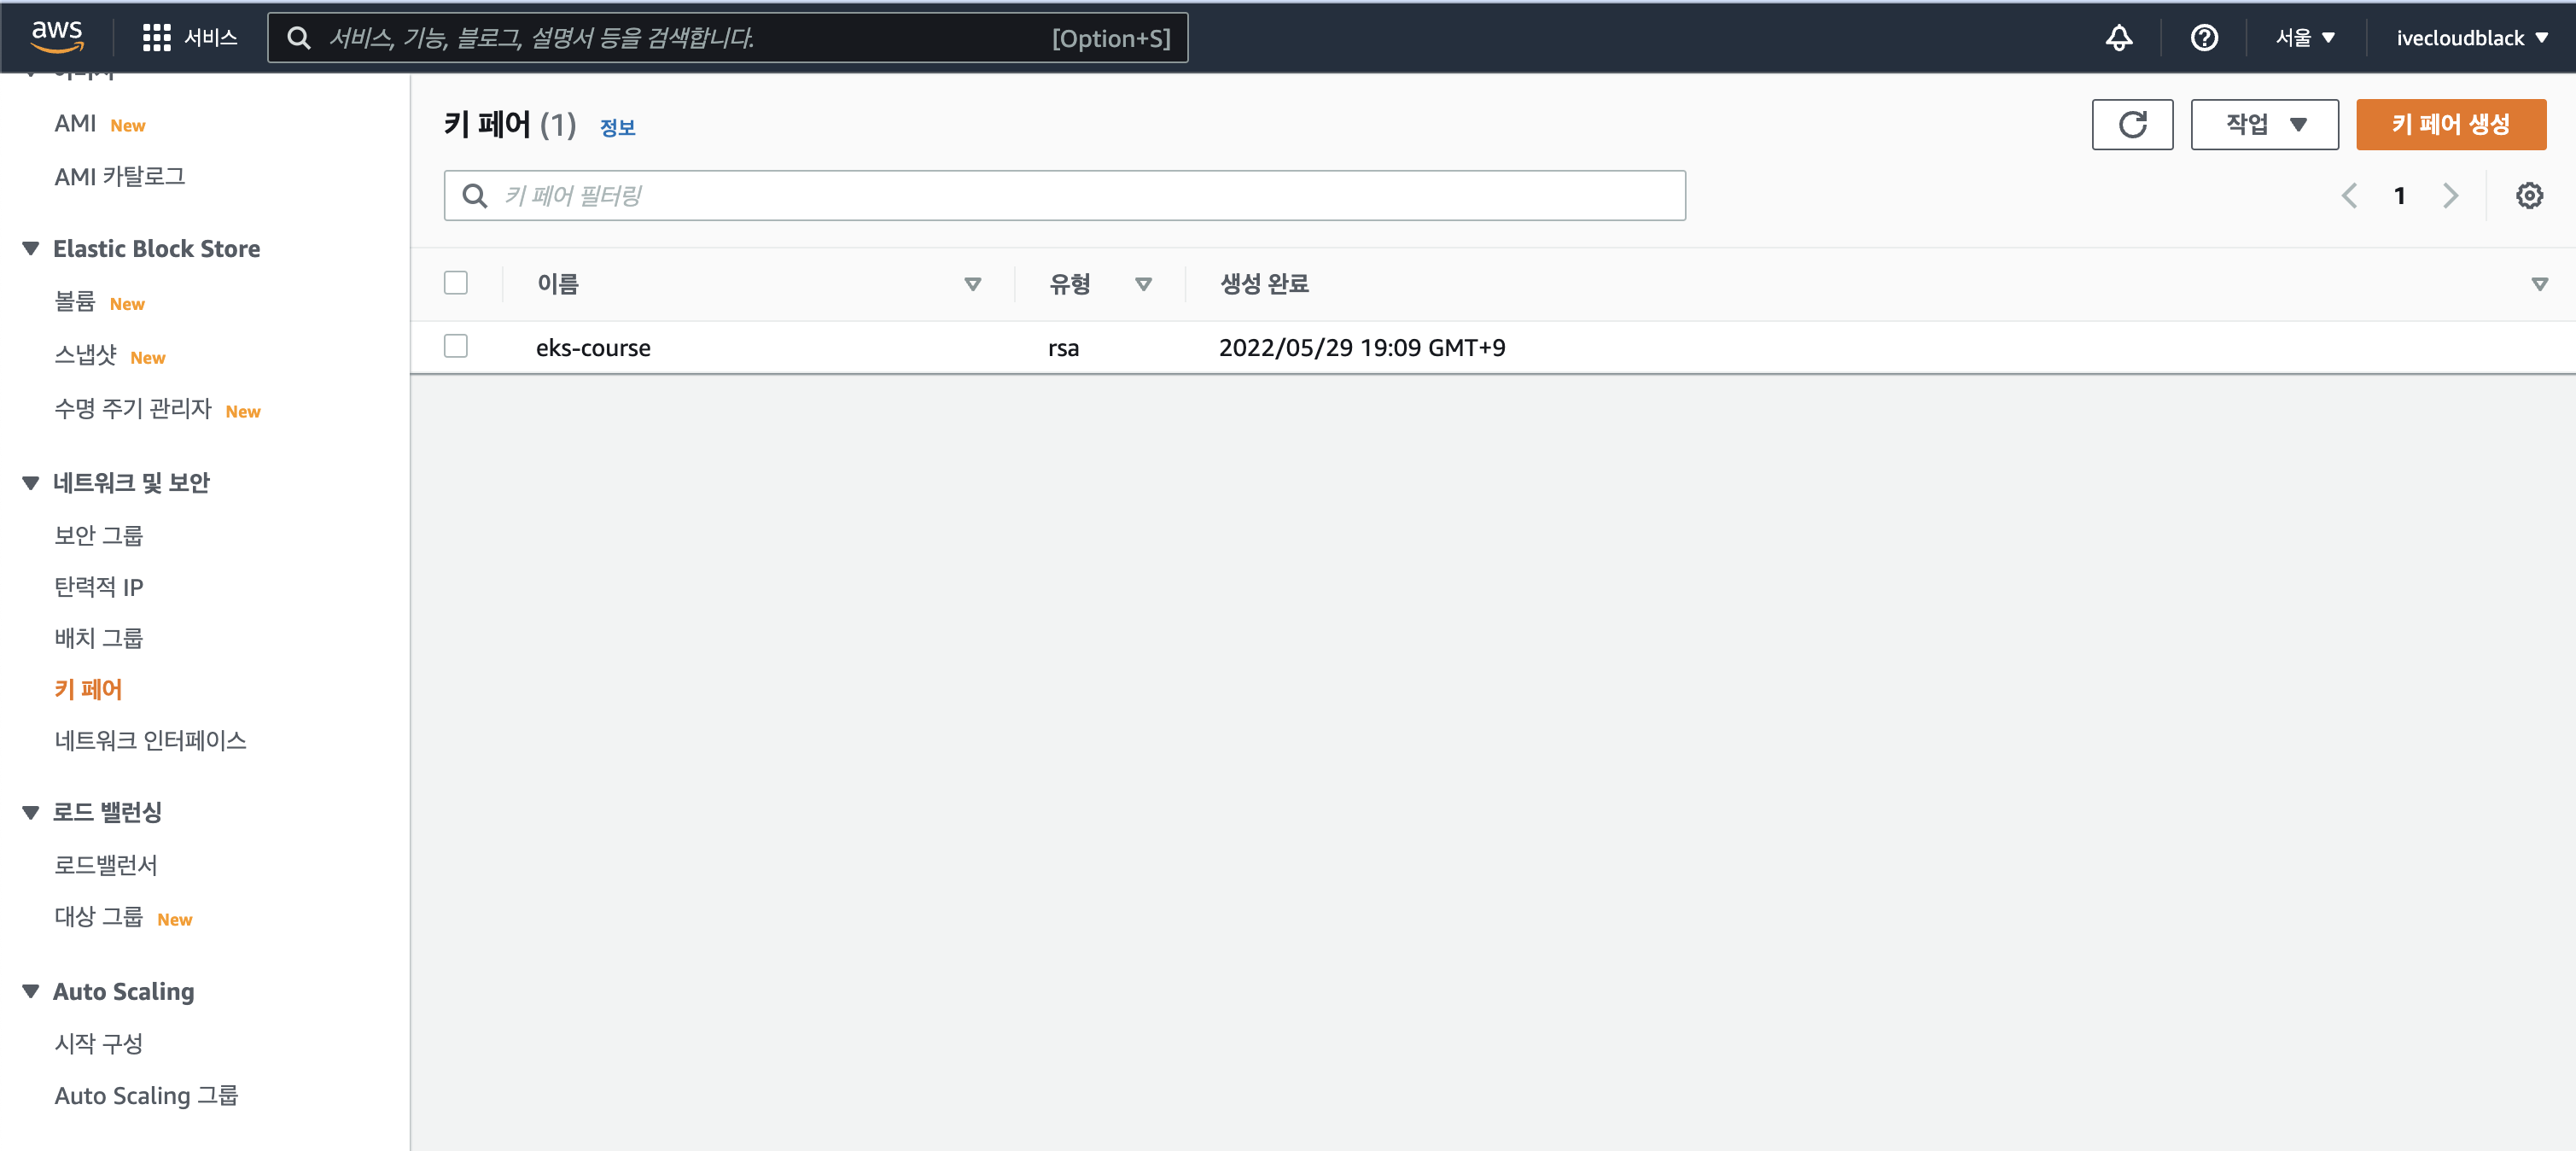
Task: Check the select-all checkbox in the table header
Action: click(x=456, y=282)
